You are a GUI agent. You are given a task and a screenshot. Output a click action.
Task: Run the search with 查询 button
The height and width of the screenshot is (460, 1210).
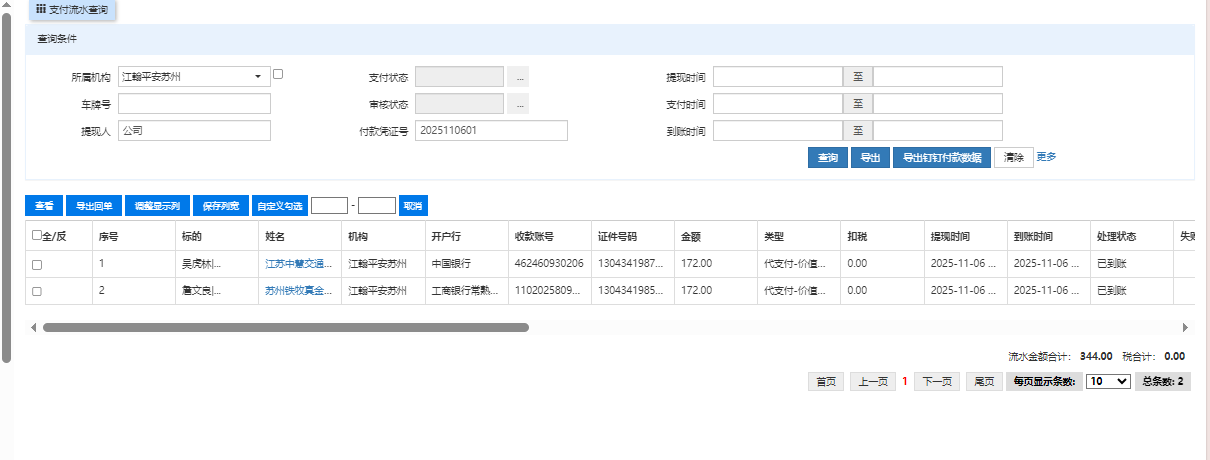click(x=827, y=158)
